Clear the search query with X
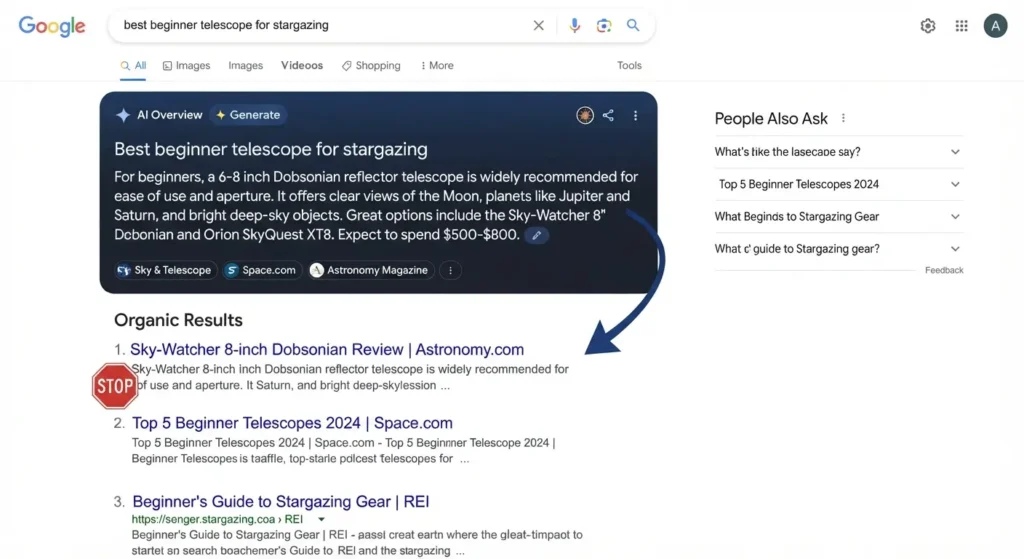The image size is (1024, 559). (538, 25)
